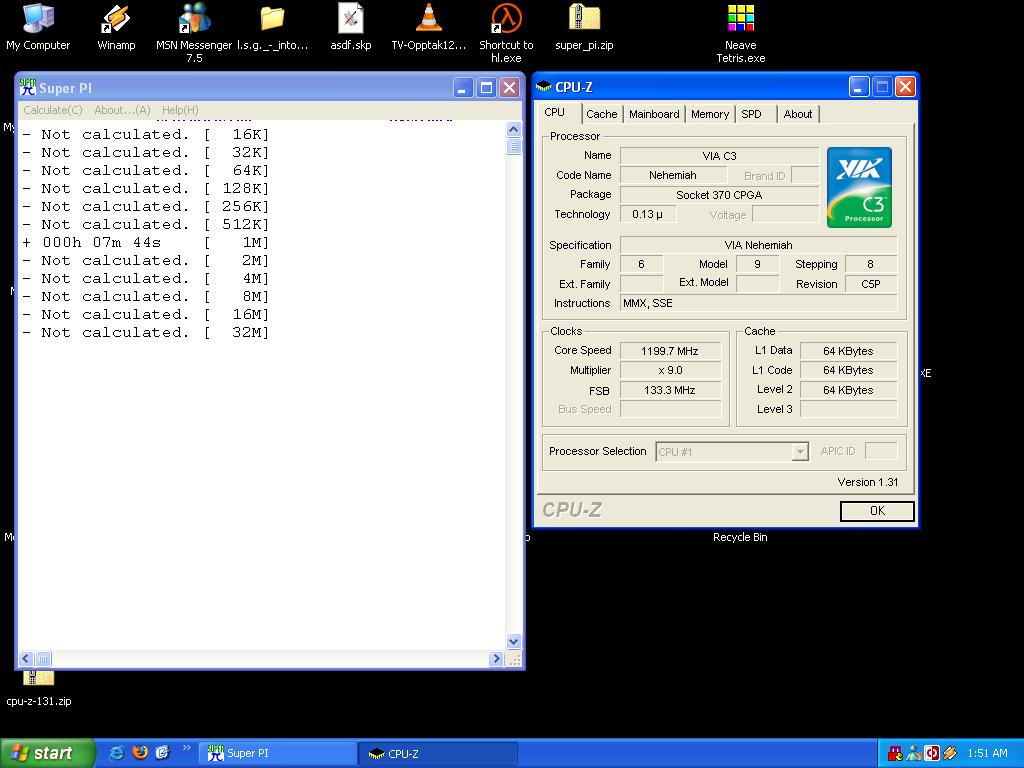Switch to the Cache tab
The image size is (1024, 768).
click(601, 114)
